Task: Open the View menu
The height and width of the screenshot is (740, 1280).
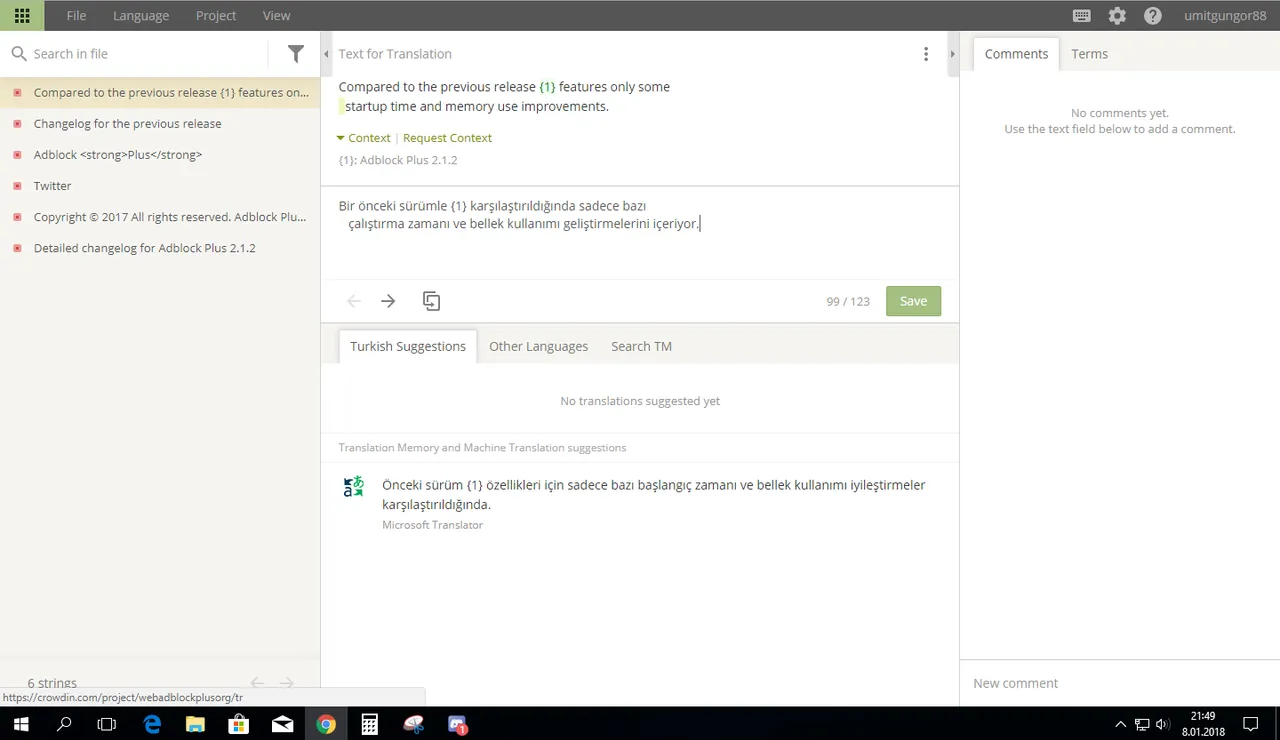Action: 276,15
